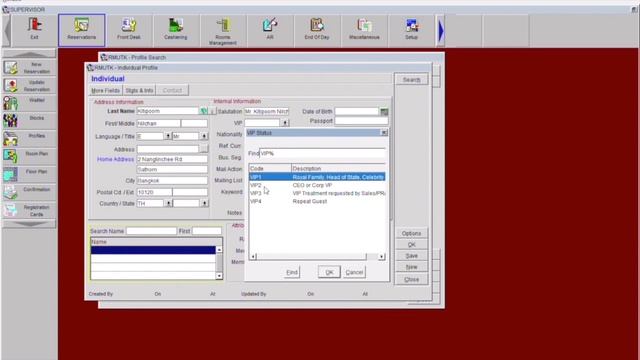640x360 pixels.
Task: Click the City field containing Bangkok
Action: click(172, 180)
